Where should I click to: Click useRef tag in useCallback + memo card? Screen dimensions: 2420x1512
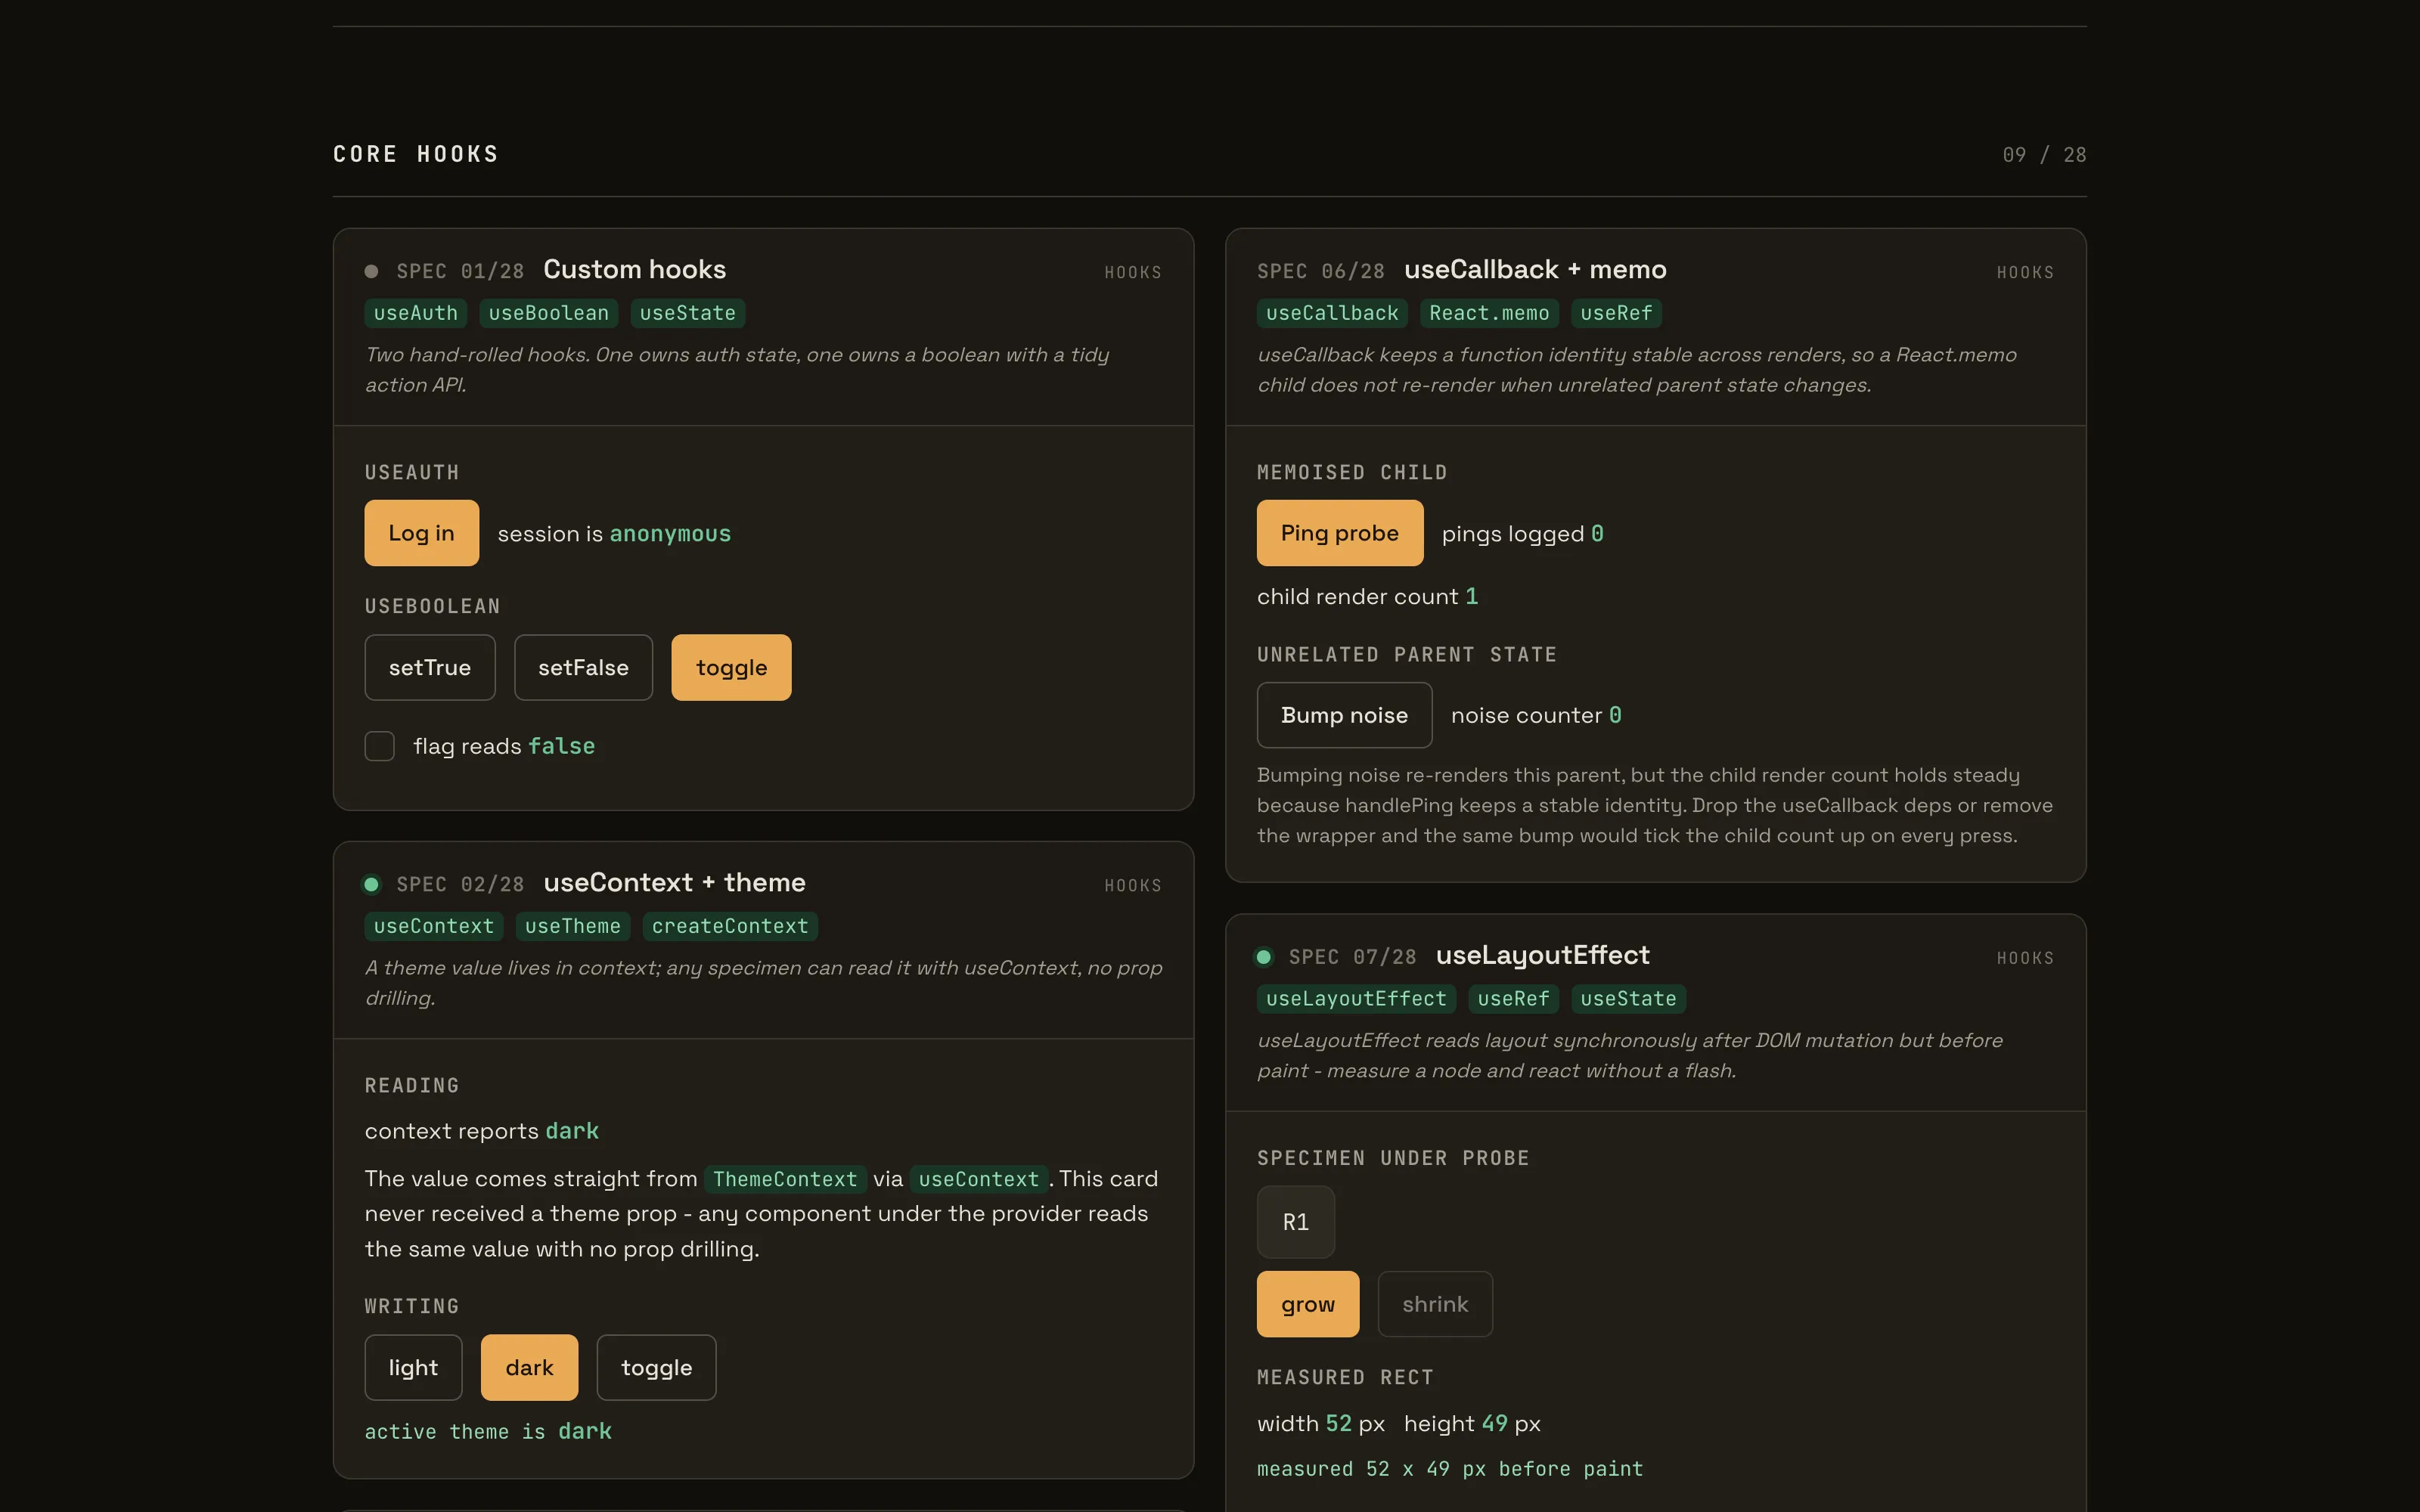point(1616,313)
